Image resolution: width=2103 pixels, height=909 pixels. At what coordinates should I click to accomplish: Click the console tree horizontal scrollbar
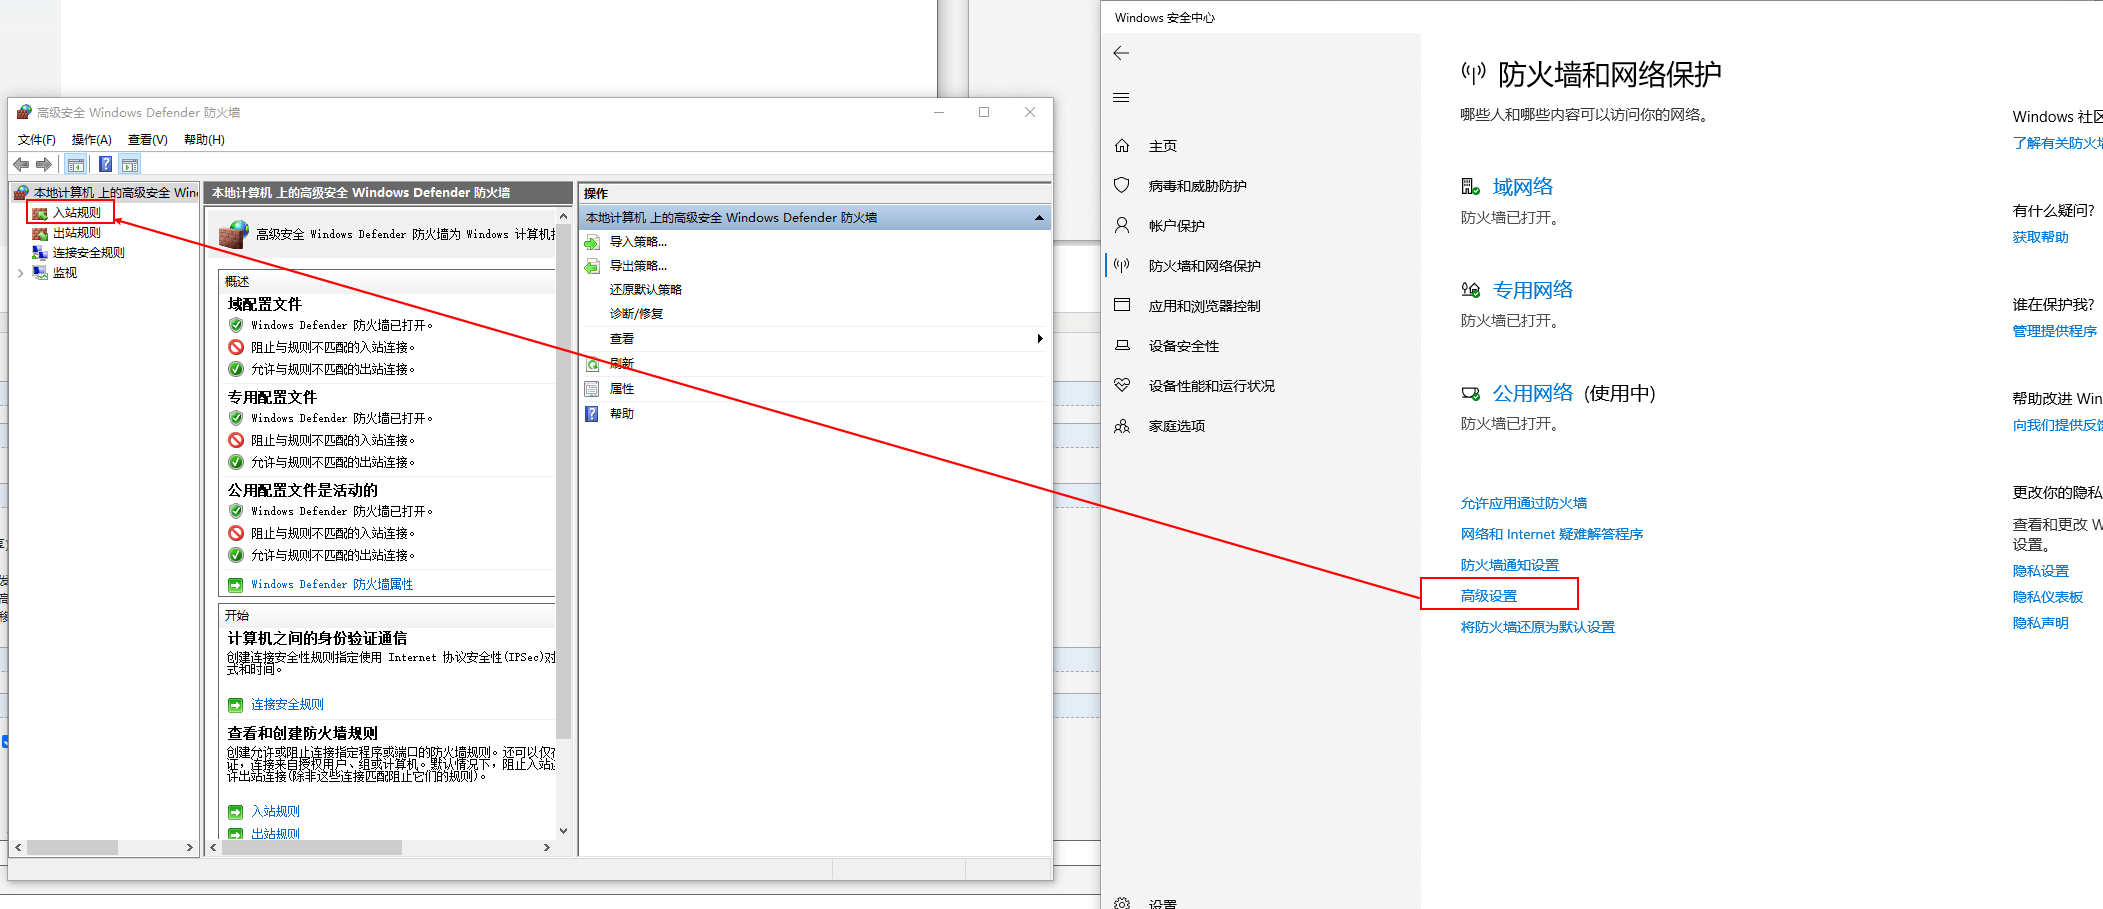click(72, 848)
